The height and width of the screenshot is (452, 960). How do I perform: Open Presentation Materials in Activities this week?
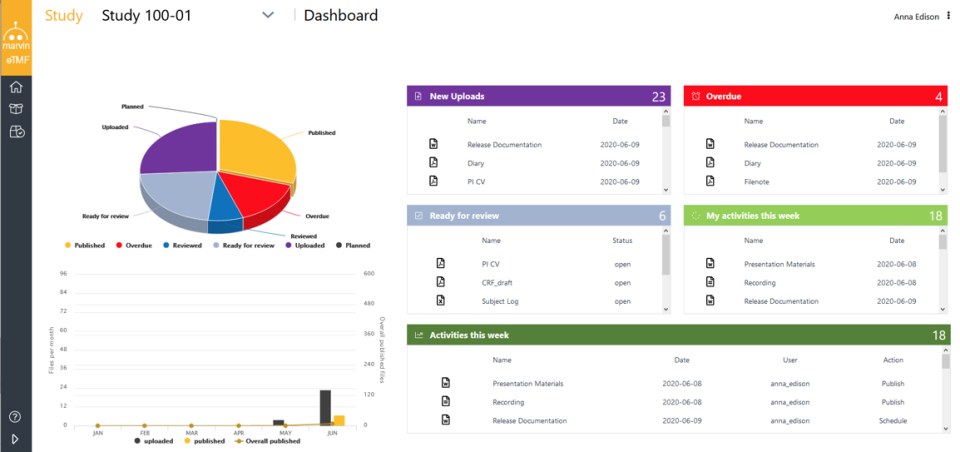click(x=528, y=383)
